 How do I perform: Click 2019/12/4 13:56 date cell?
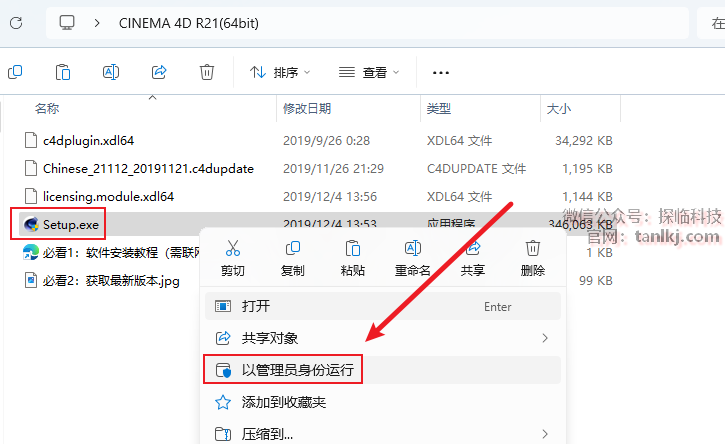(330, 197)
